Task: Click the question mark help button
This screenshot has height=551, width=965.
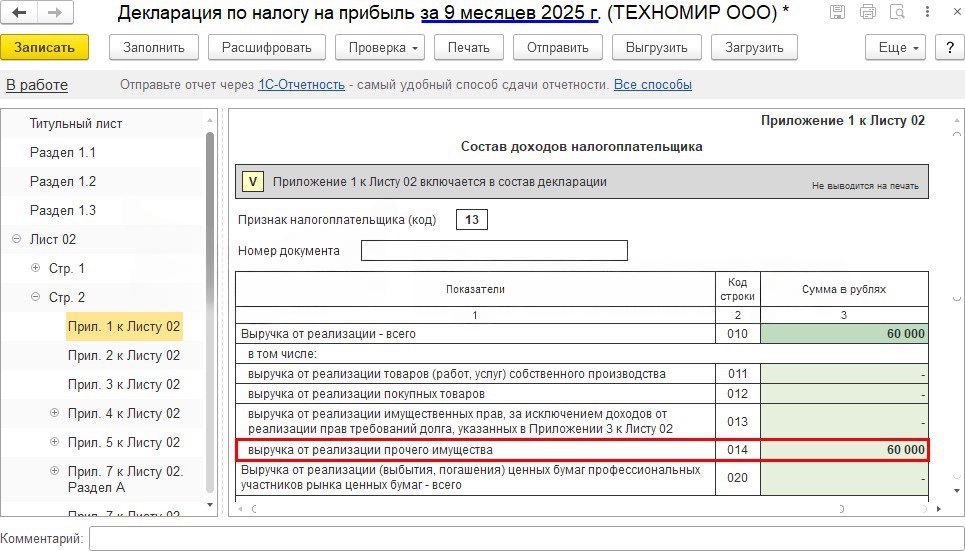Action: click(x=948, y=47)
